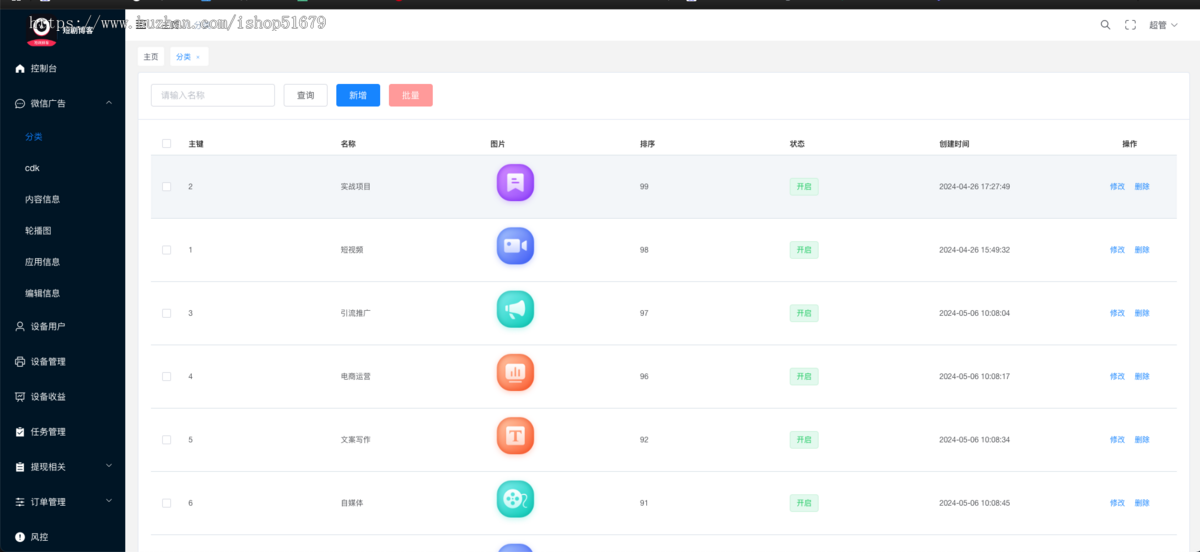1200x552 pixels.
Task: Click the 2024-04-26 17:27:49 timestamp cell
Action: [974, 187]
